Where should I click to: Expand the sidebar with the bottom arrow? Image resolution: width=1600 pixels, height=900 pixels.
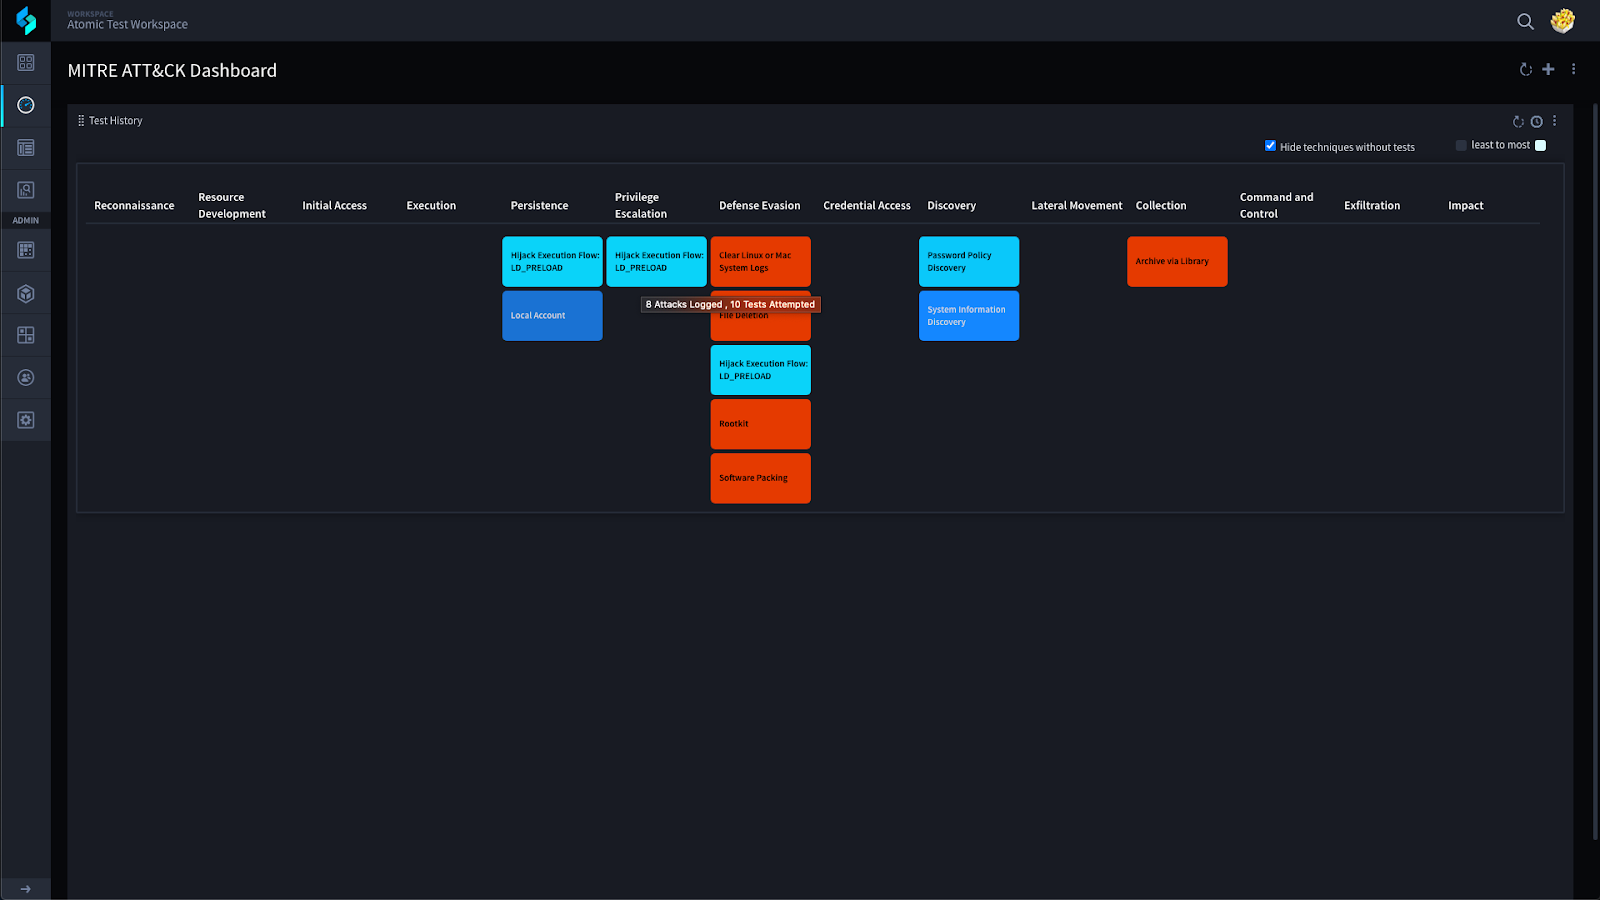26,889
